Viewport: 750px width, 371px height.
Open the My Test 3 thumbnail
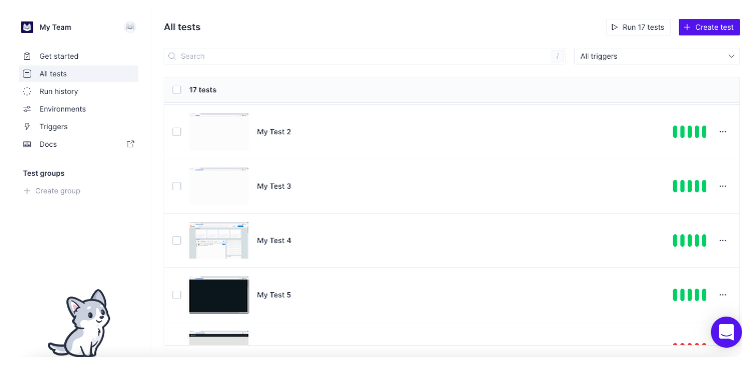[219, 186]
